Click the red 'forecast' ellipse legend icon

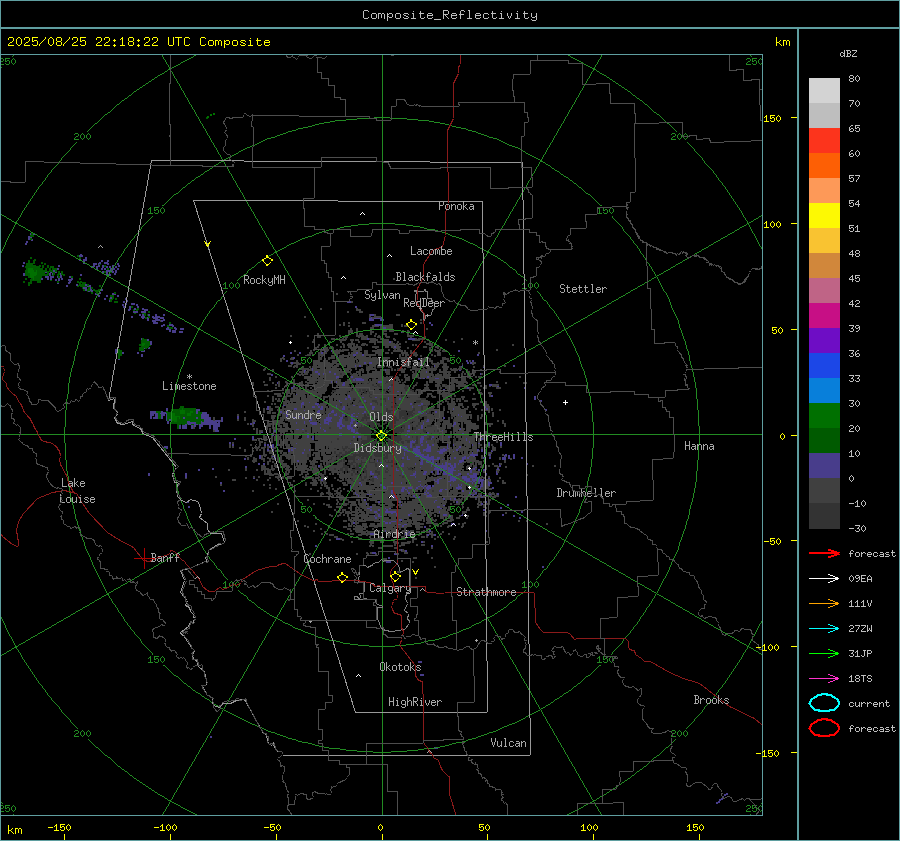tap(824, 728)
